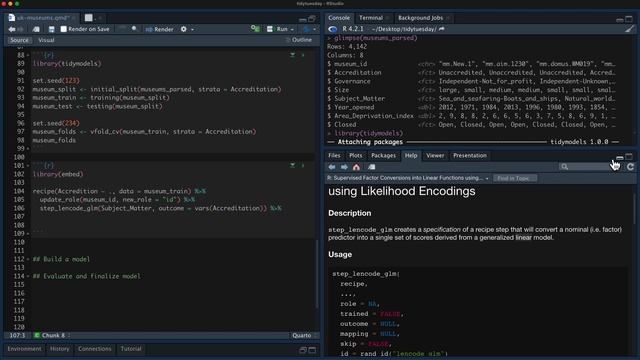This screenshot has height=360, width=640.
Task: Save the current qmd document
Action: (x=51, y=29)
